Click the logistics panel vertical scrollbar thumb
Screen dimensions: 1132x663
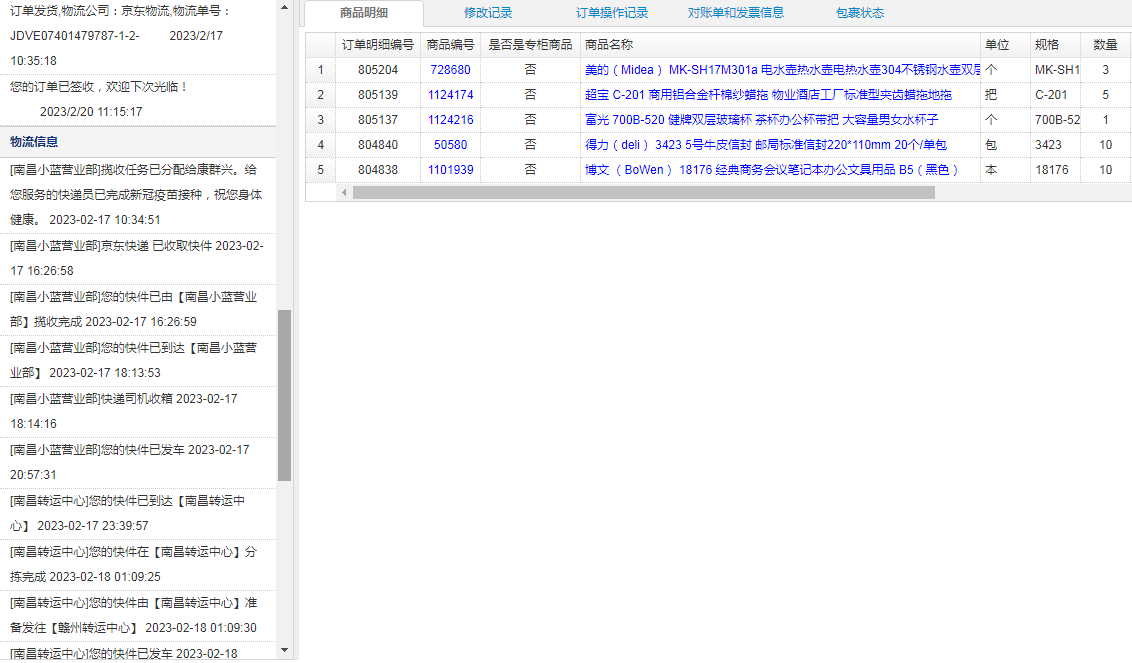284,396
